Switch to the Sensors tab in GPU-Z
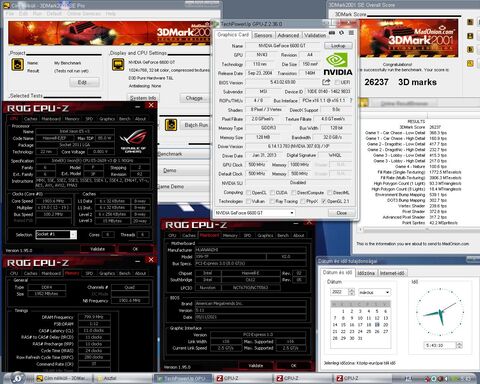480x384 pixels. pos(263,35)
